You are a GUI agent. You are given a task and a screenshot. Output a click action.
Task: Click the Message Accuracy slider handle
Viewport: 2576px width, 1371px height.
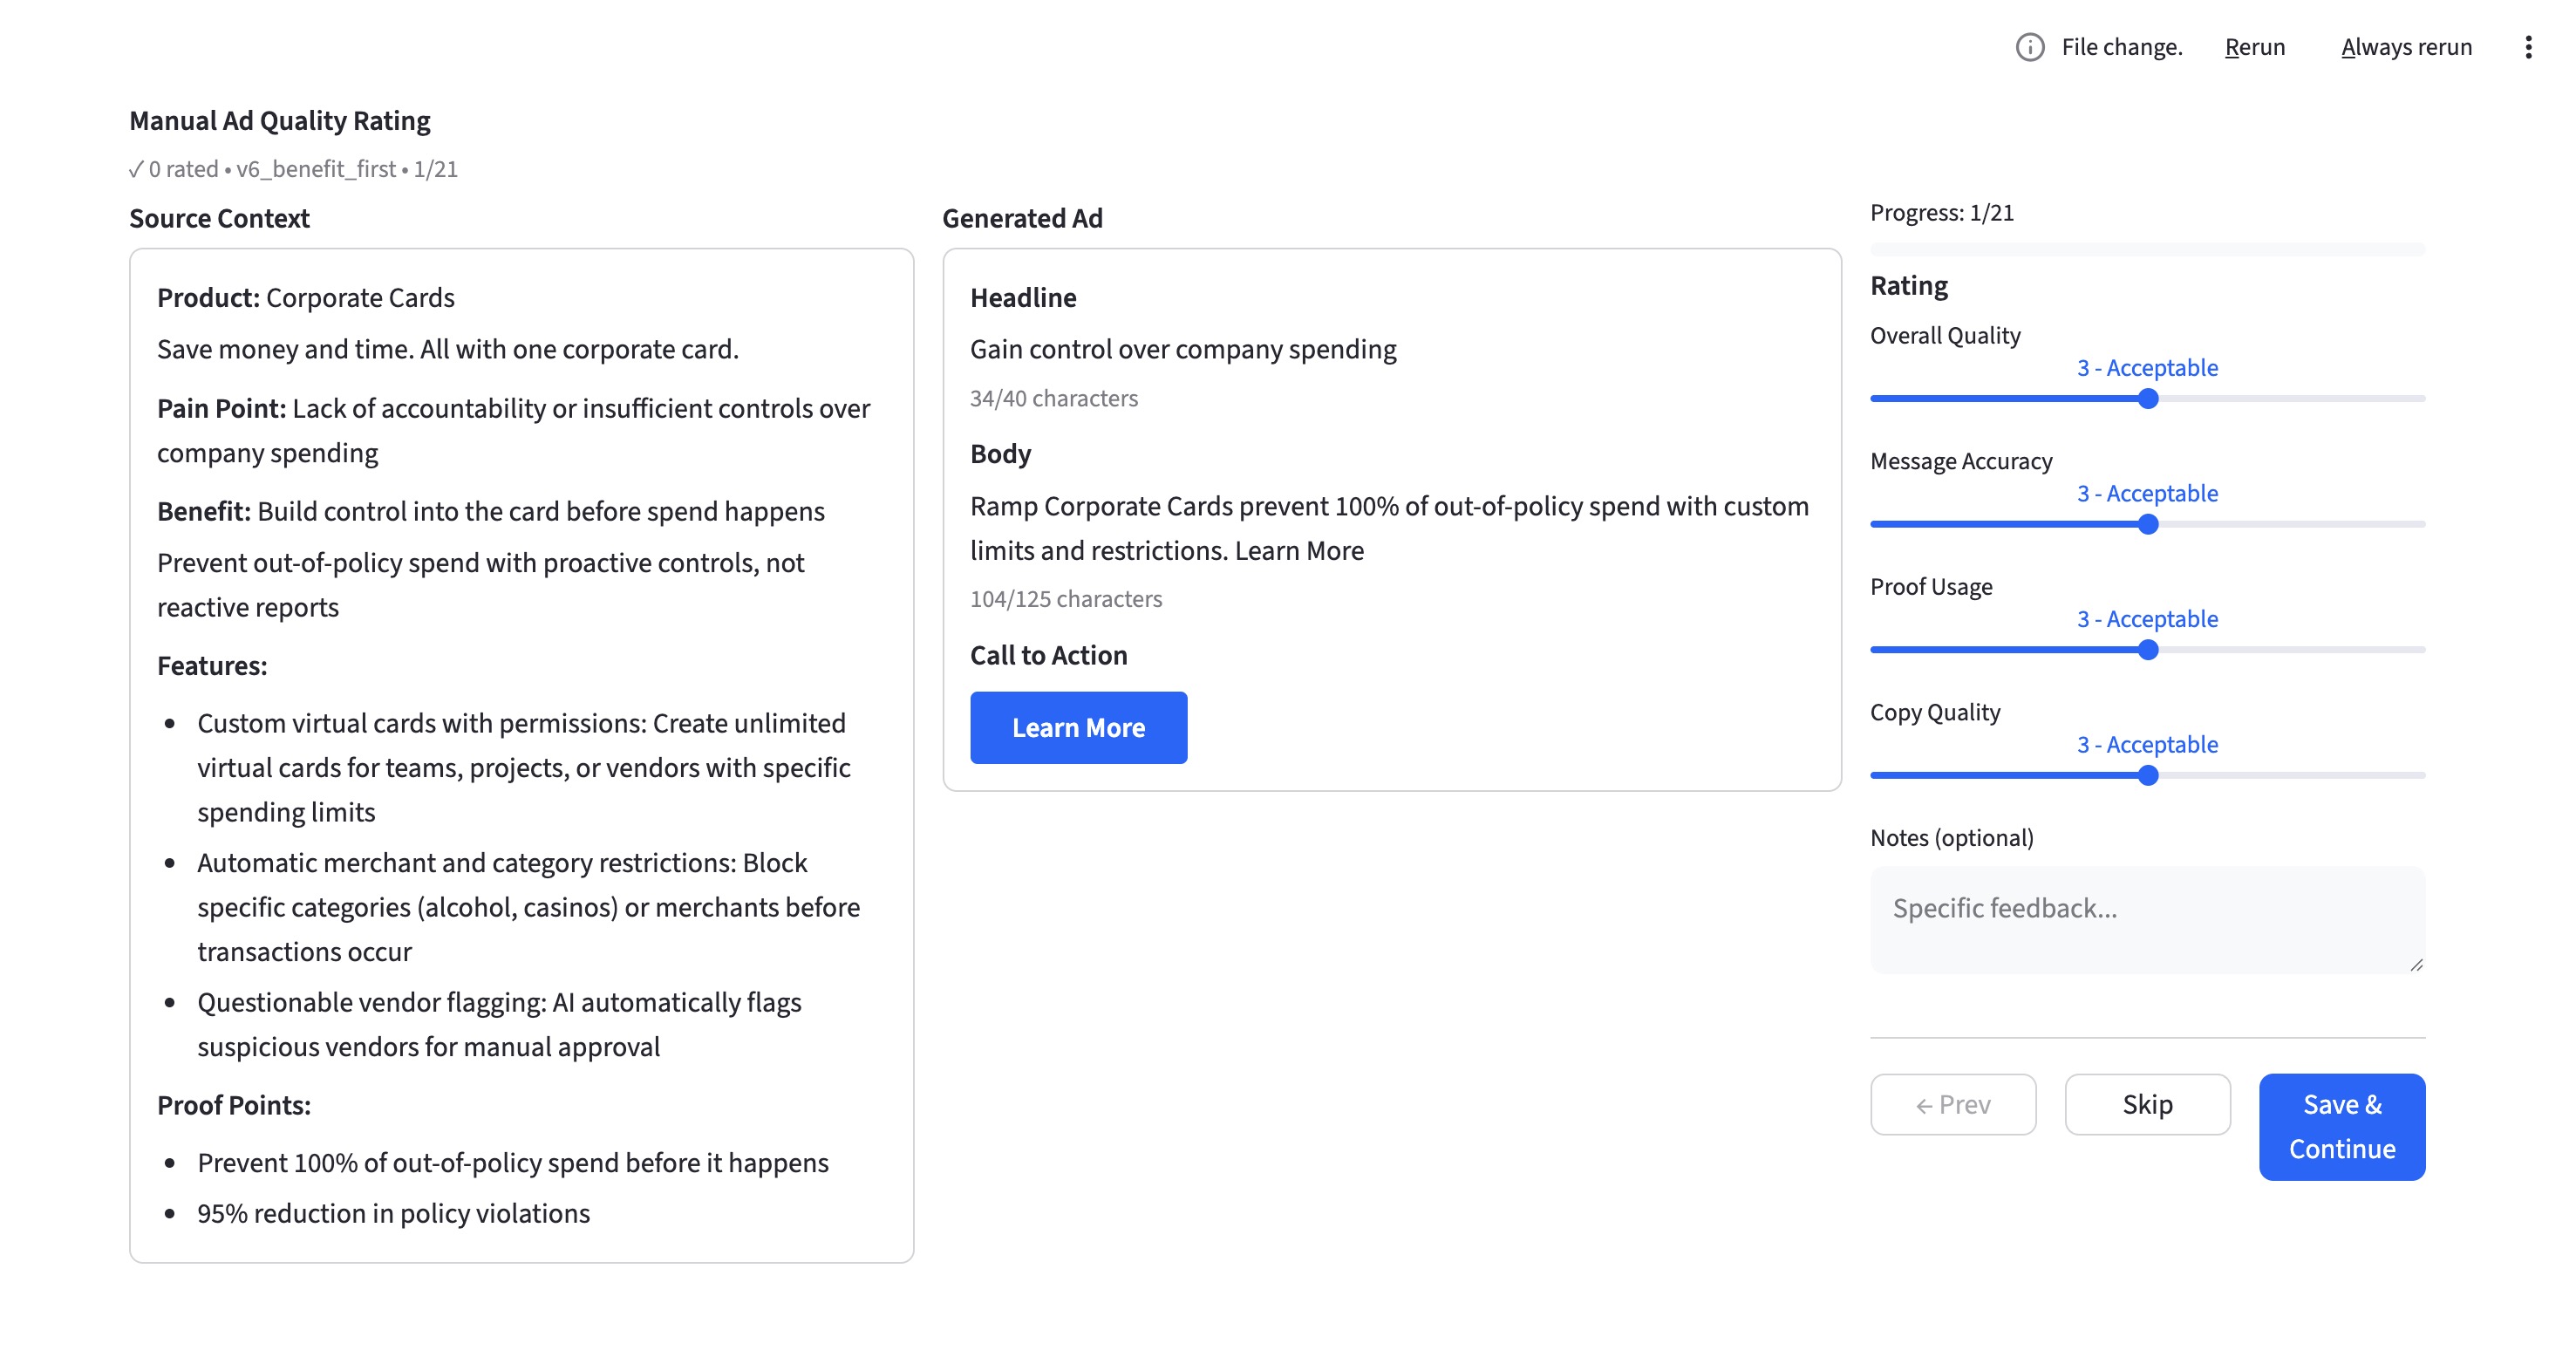click(2147, 525)
